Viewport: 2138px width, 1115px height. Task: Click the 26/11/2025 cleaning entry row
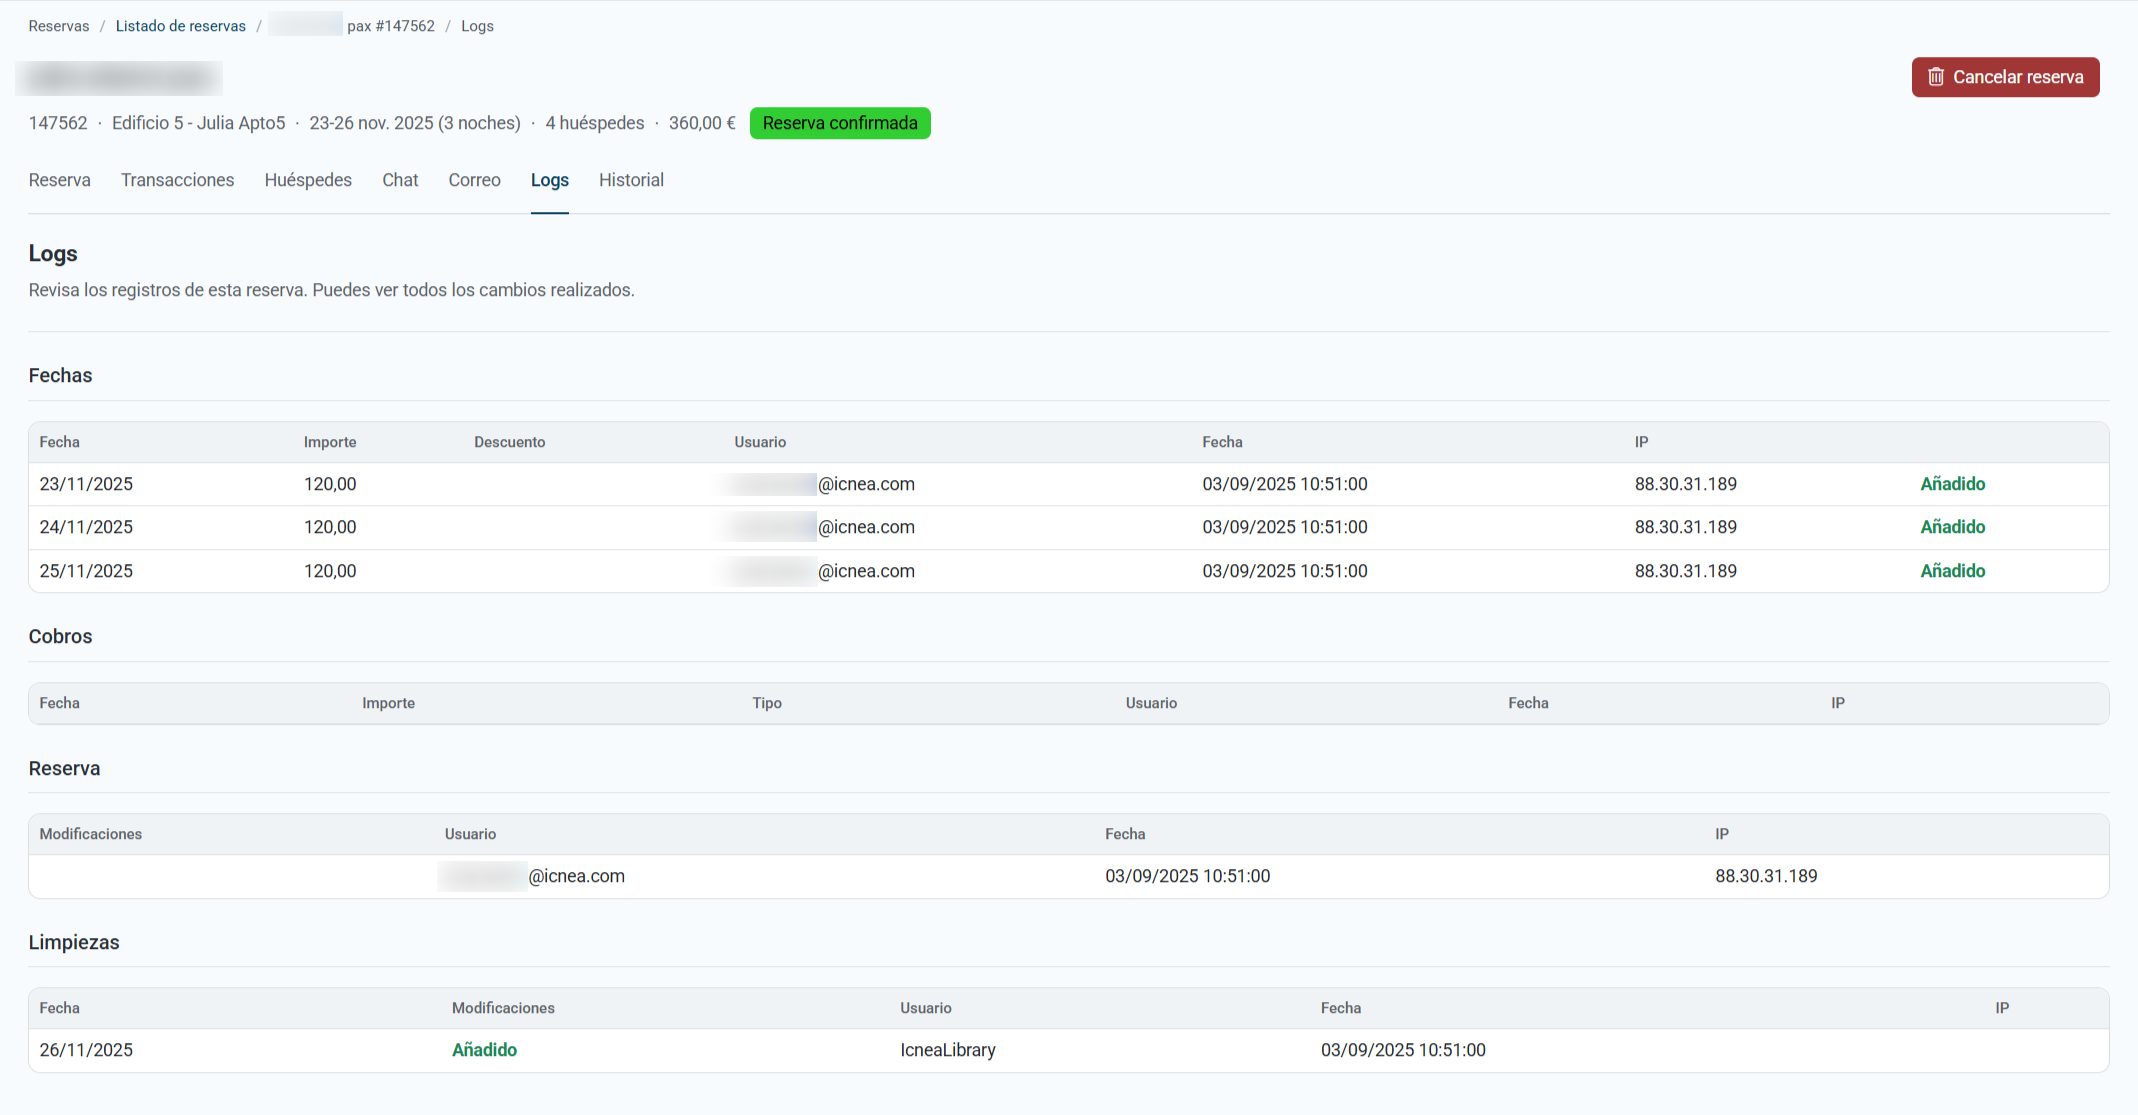tap(86, 1050)
